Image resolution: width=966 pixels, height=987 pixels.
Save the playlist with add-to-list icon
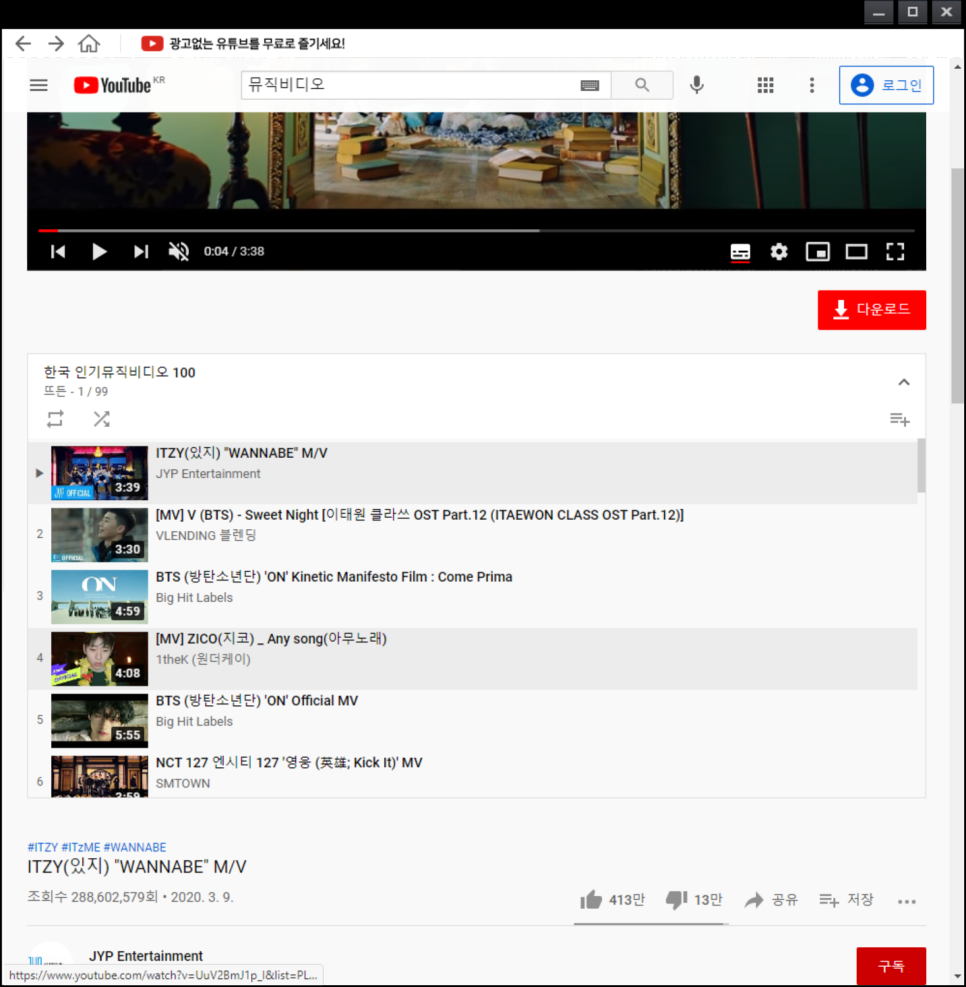[x=899, y=419]
